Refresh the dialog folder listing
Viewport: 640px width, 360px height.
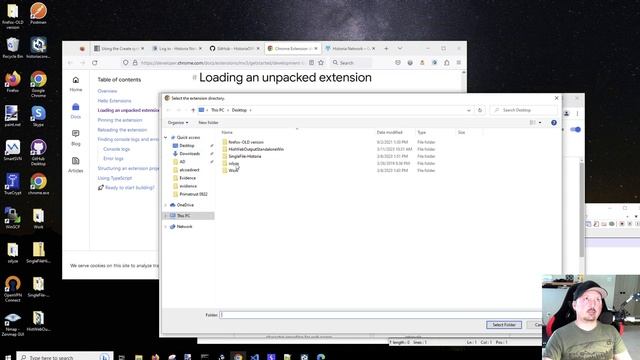coord(480,110)
